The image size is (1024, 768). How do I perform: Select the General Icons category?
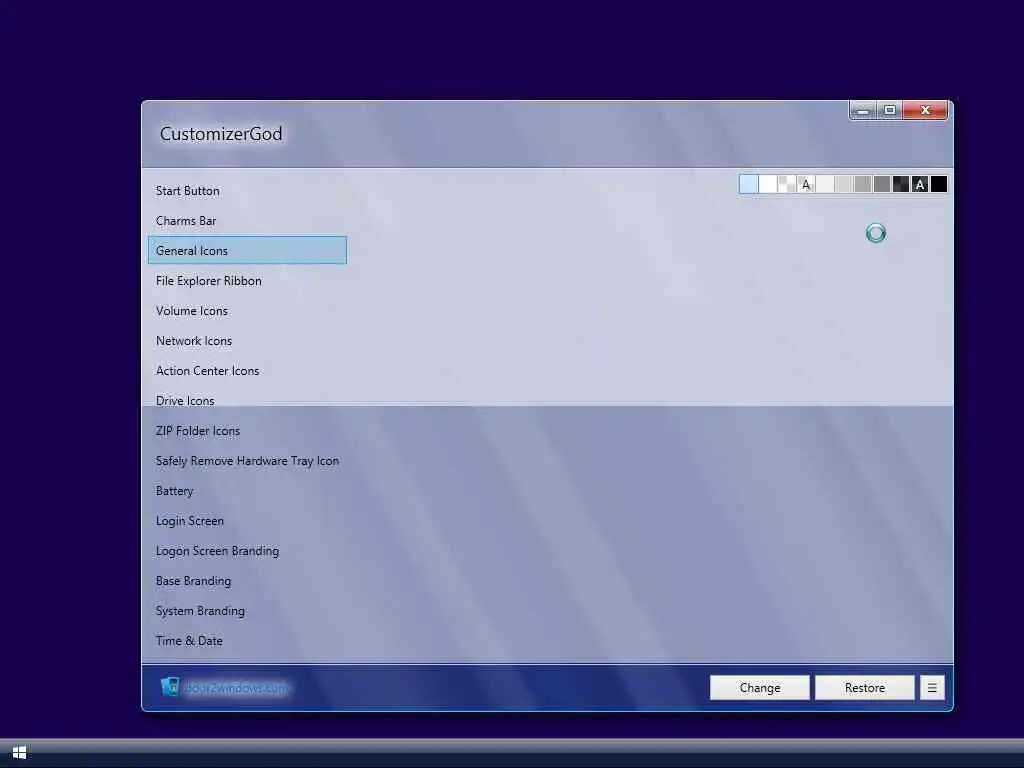click(248, 250)
